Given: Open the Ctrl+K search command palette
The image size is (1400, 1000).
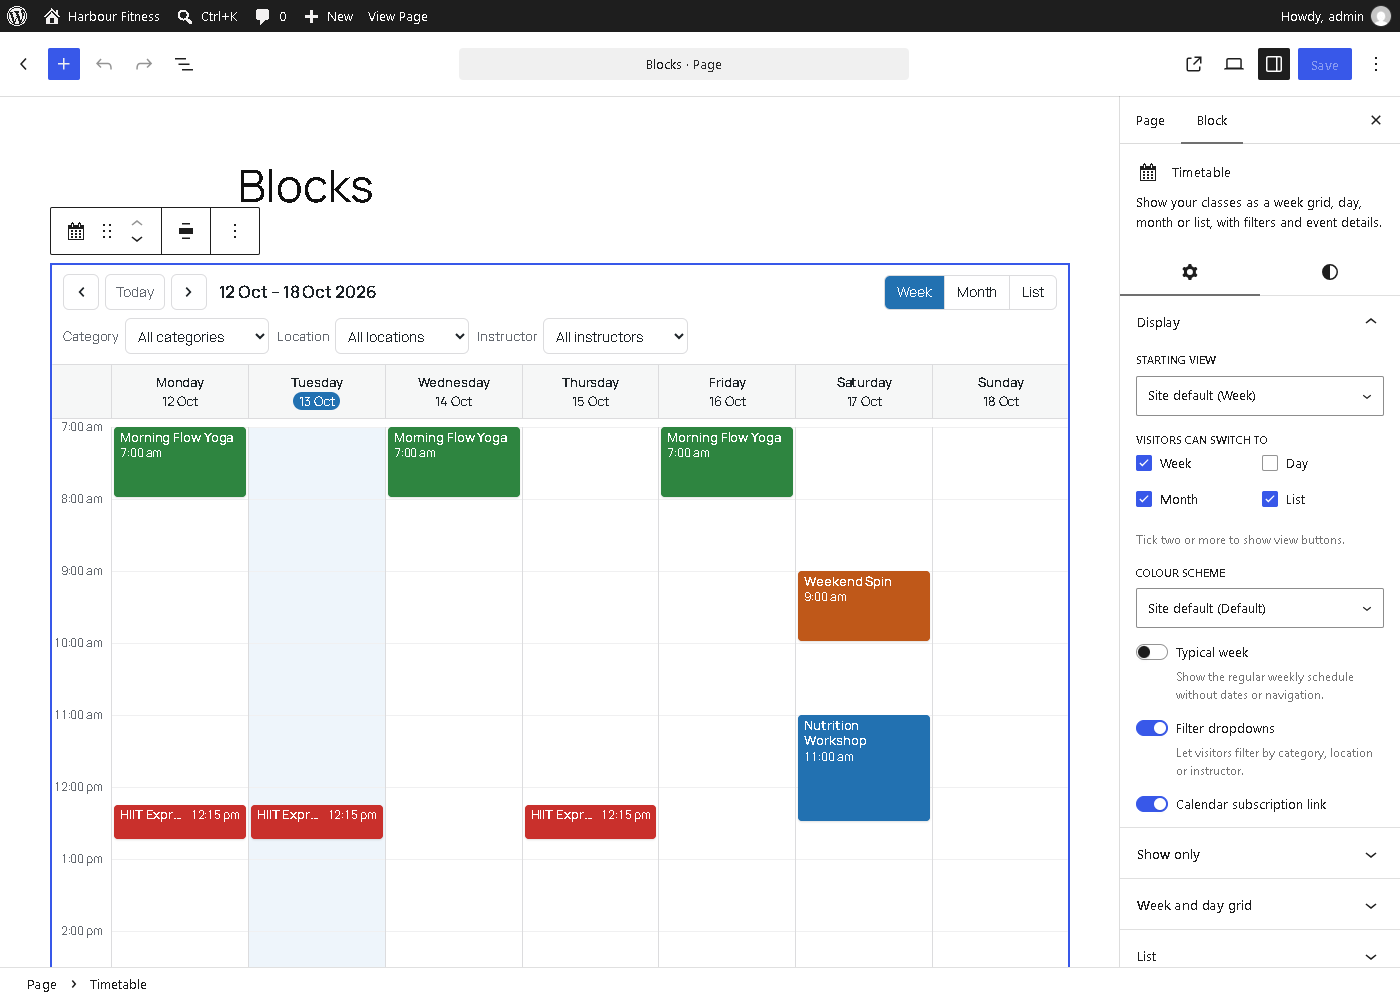Looking at the screenshot, I should [207, 16].
